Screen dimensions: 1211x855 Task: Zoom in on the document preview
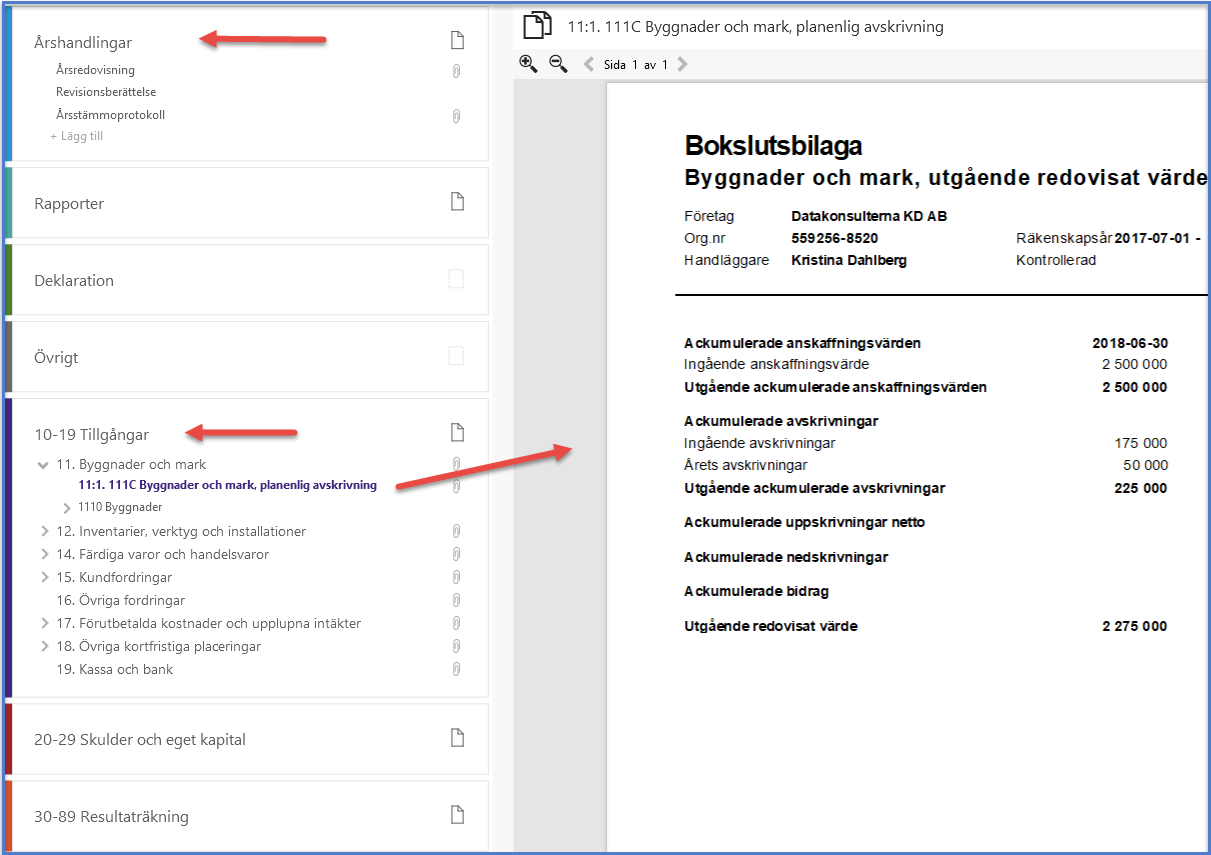tap(528, 64)
